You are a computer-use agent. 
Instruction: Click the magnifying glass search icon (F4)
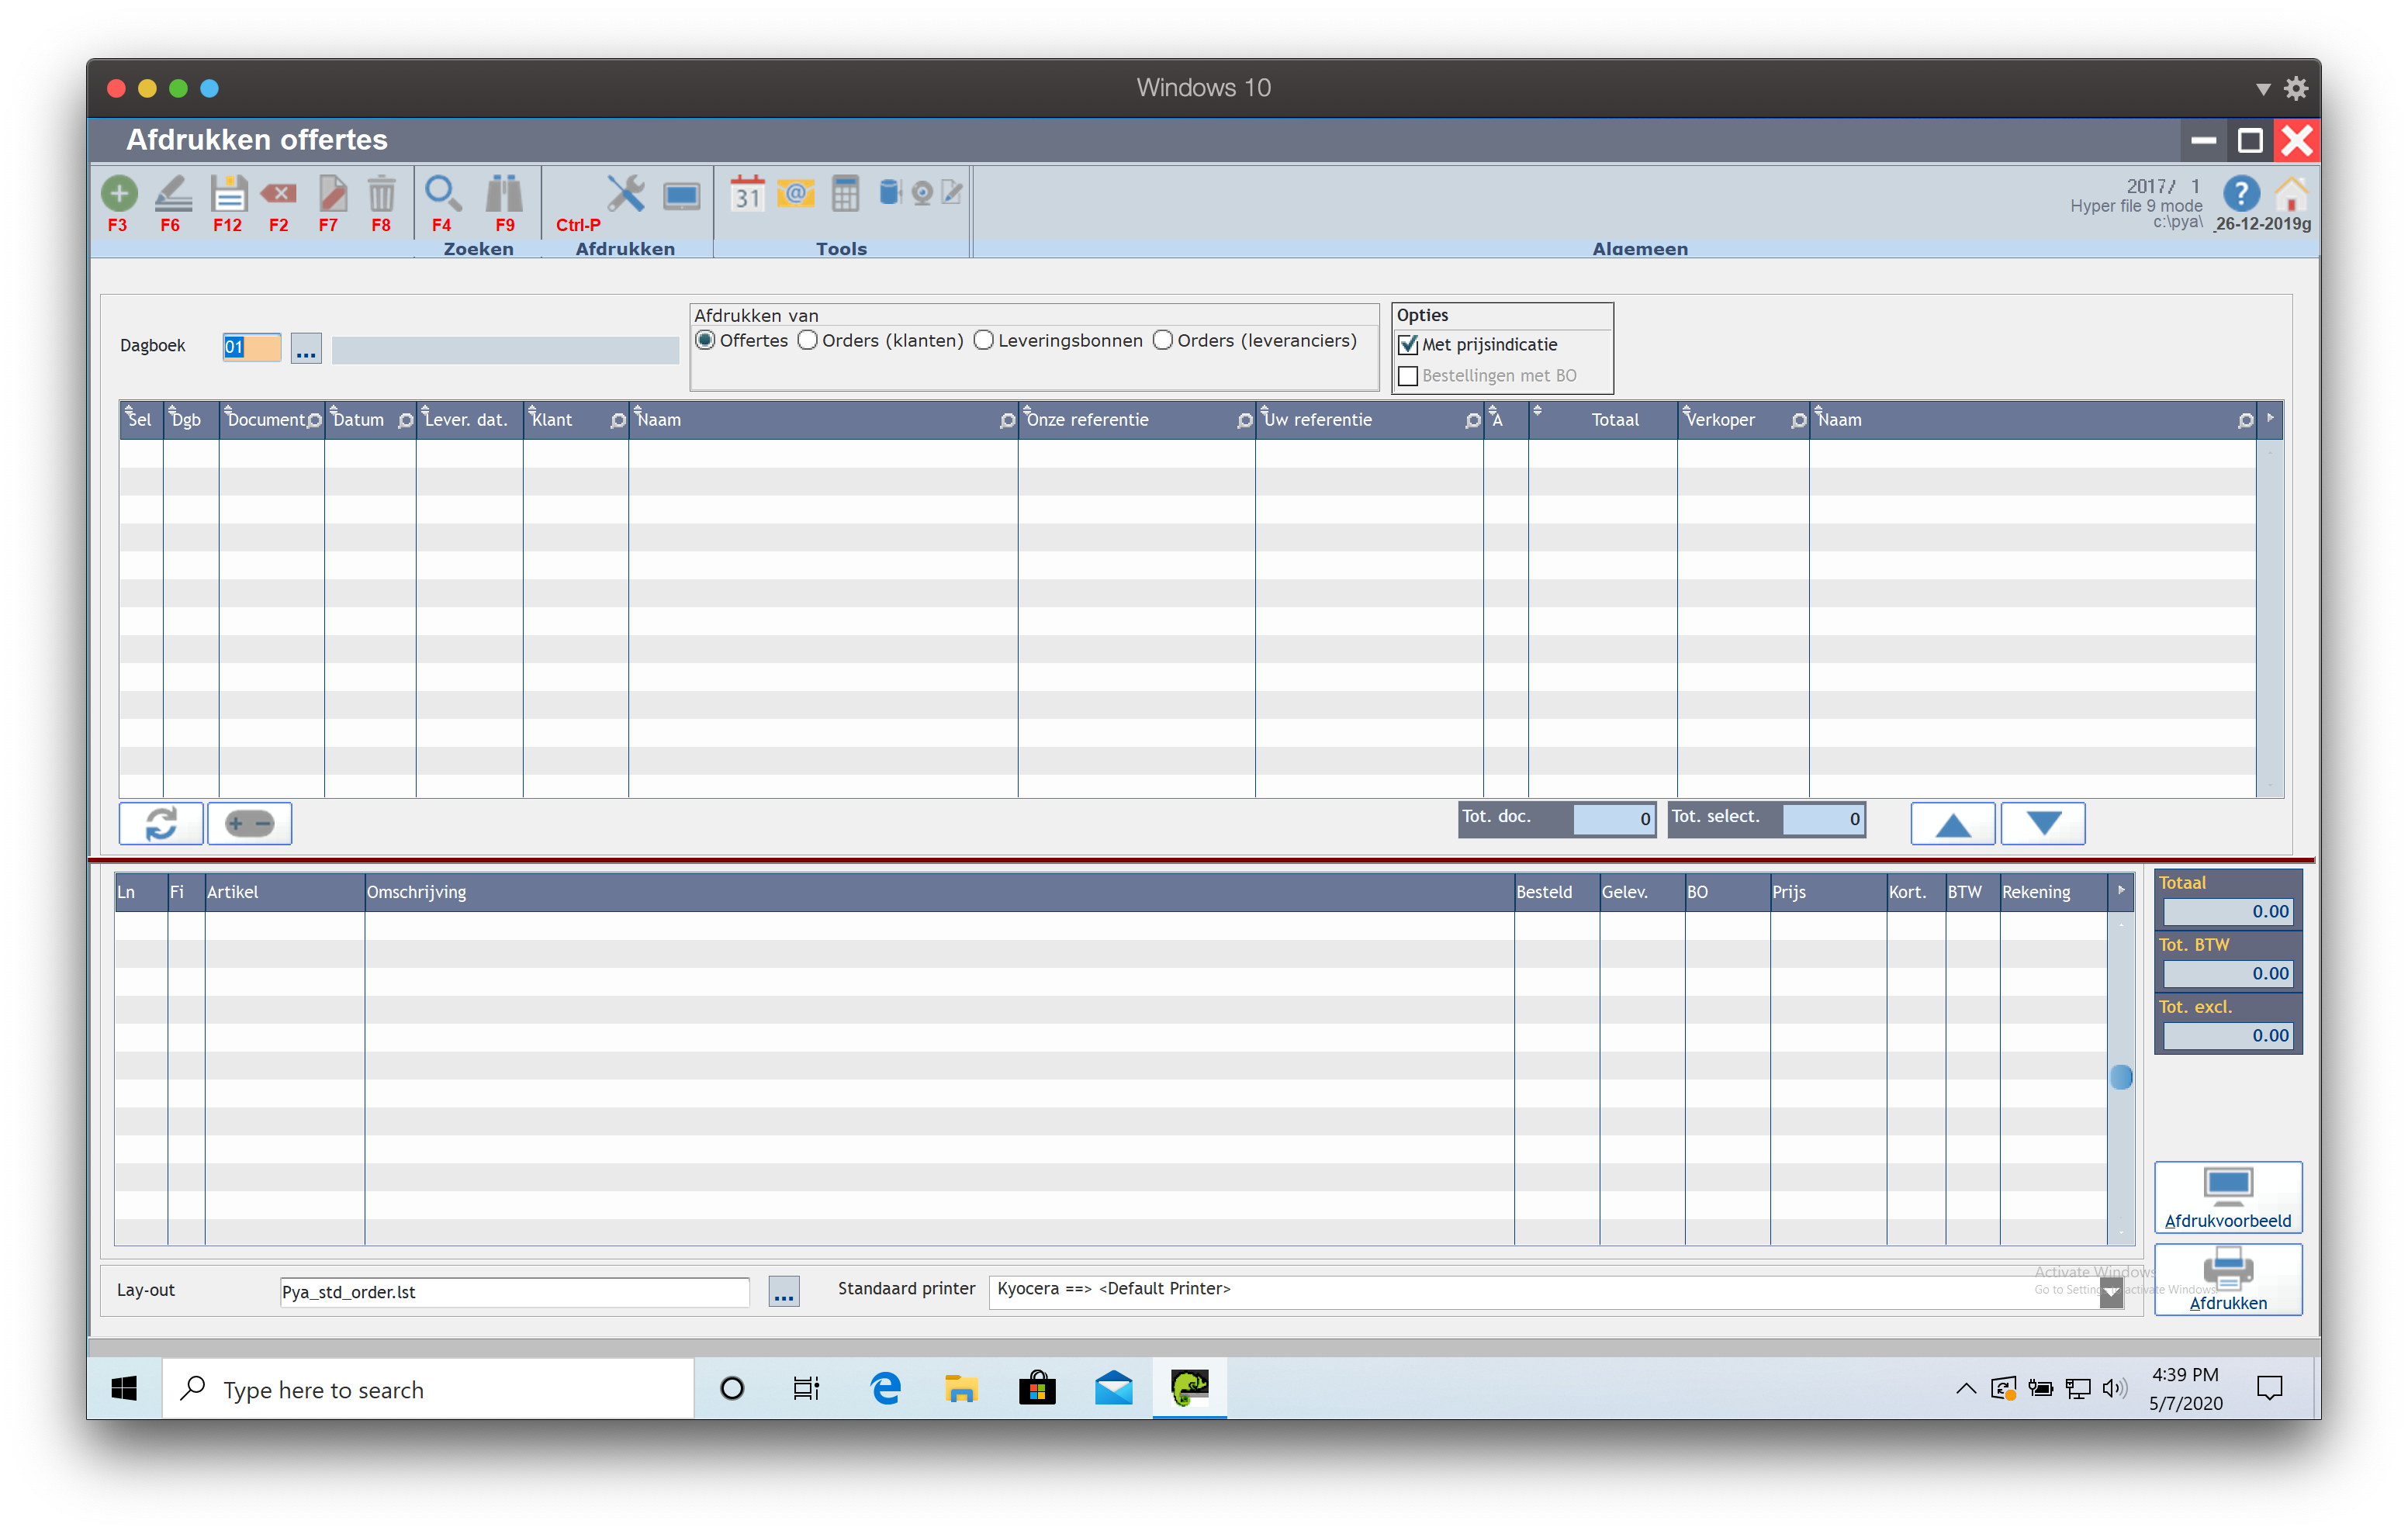coord(442,193)
